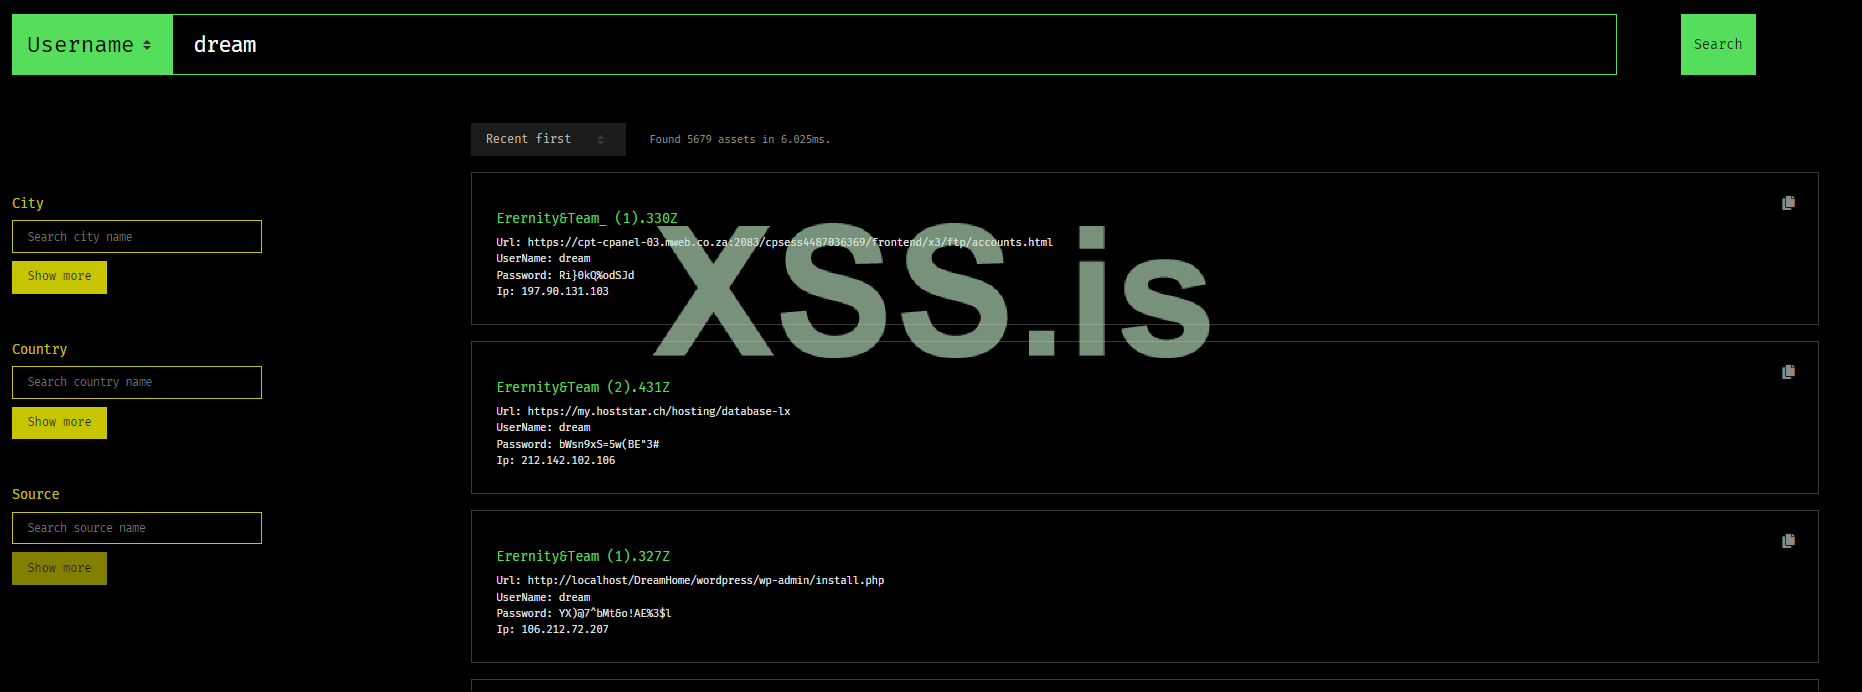Image resolution: width=1862 pixels, height=692 pixels.
Task: Click the main search box containing dream
Action: [x=894, y=44]
